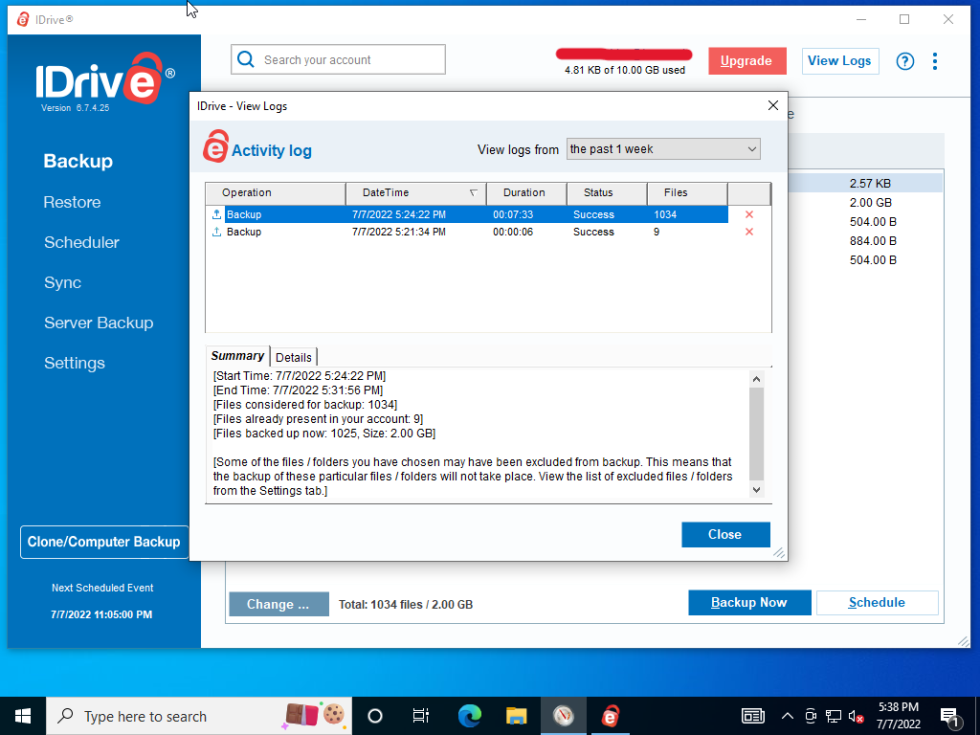Open the 'View logs from' dropdown

663,149
